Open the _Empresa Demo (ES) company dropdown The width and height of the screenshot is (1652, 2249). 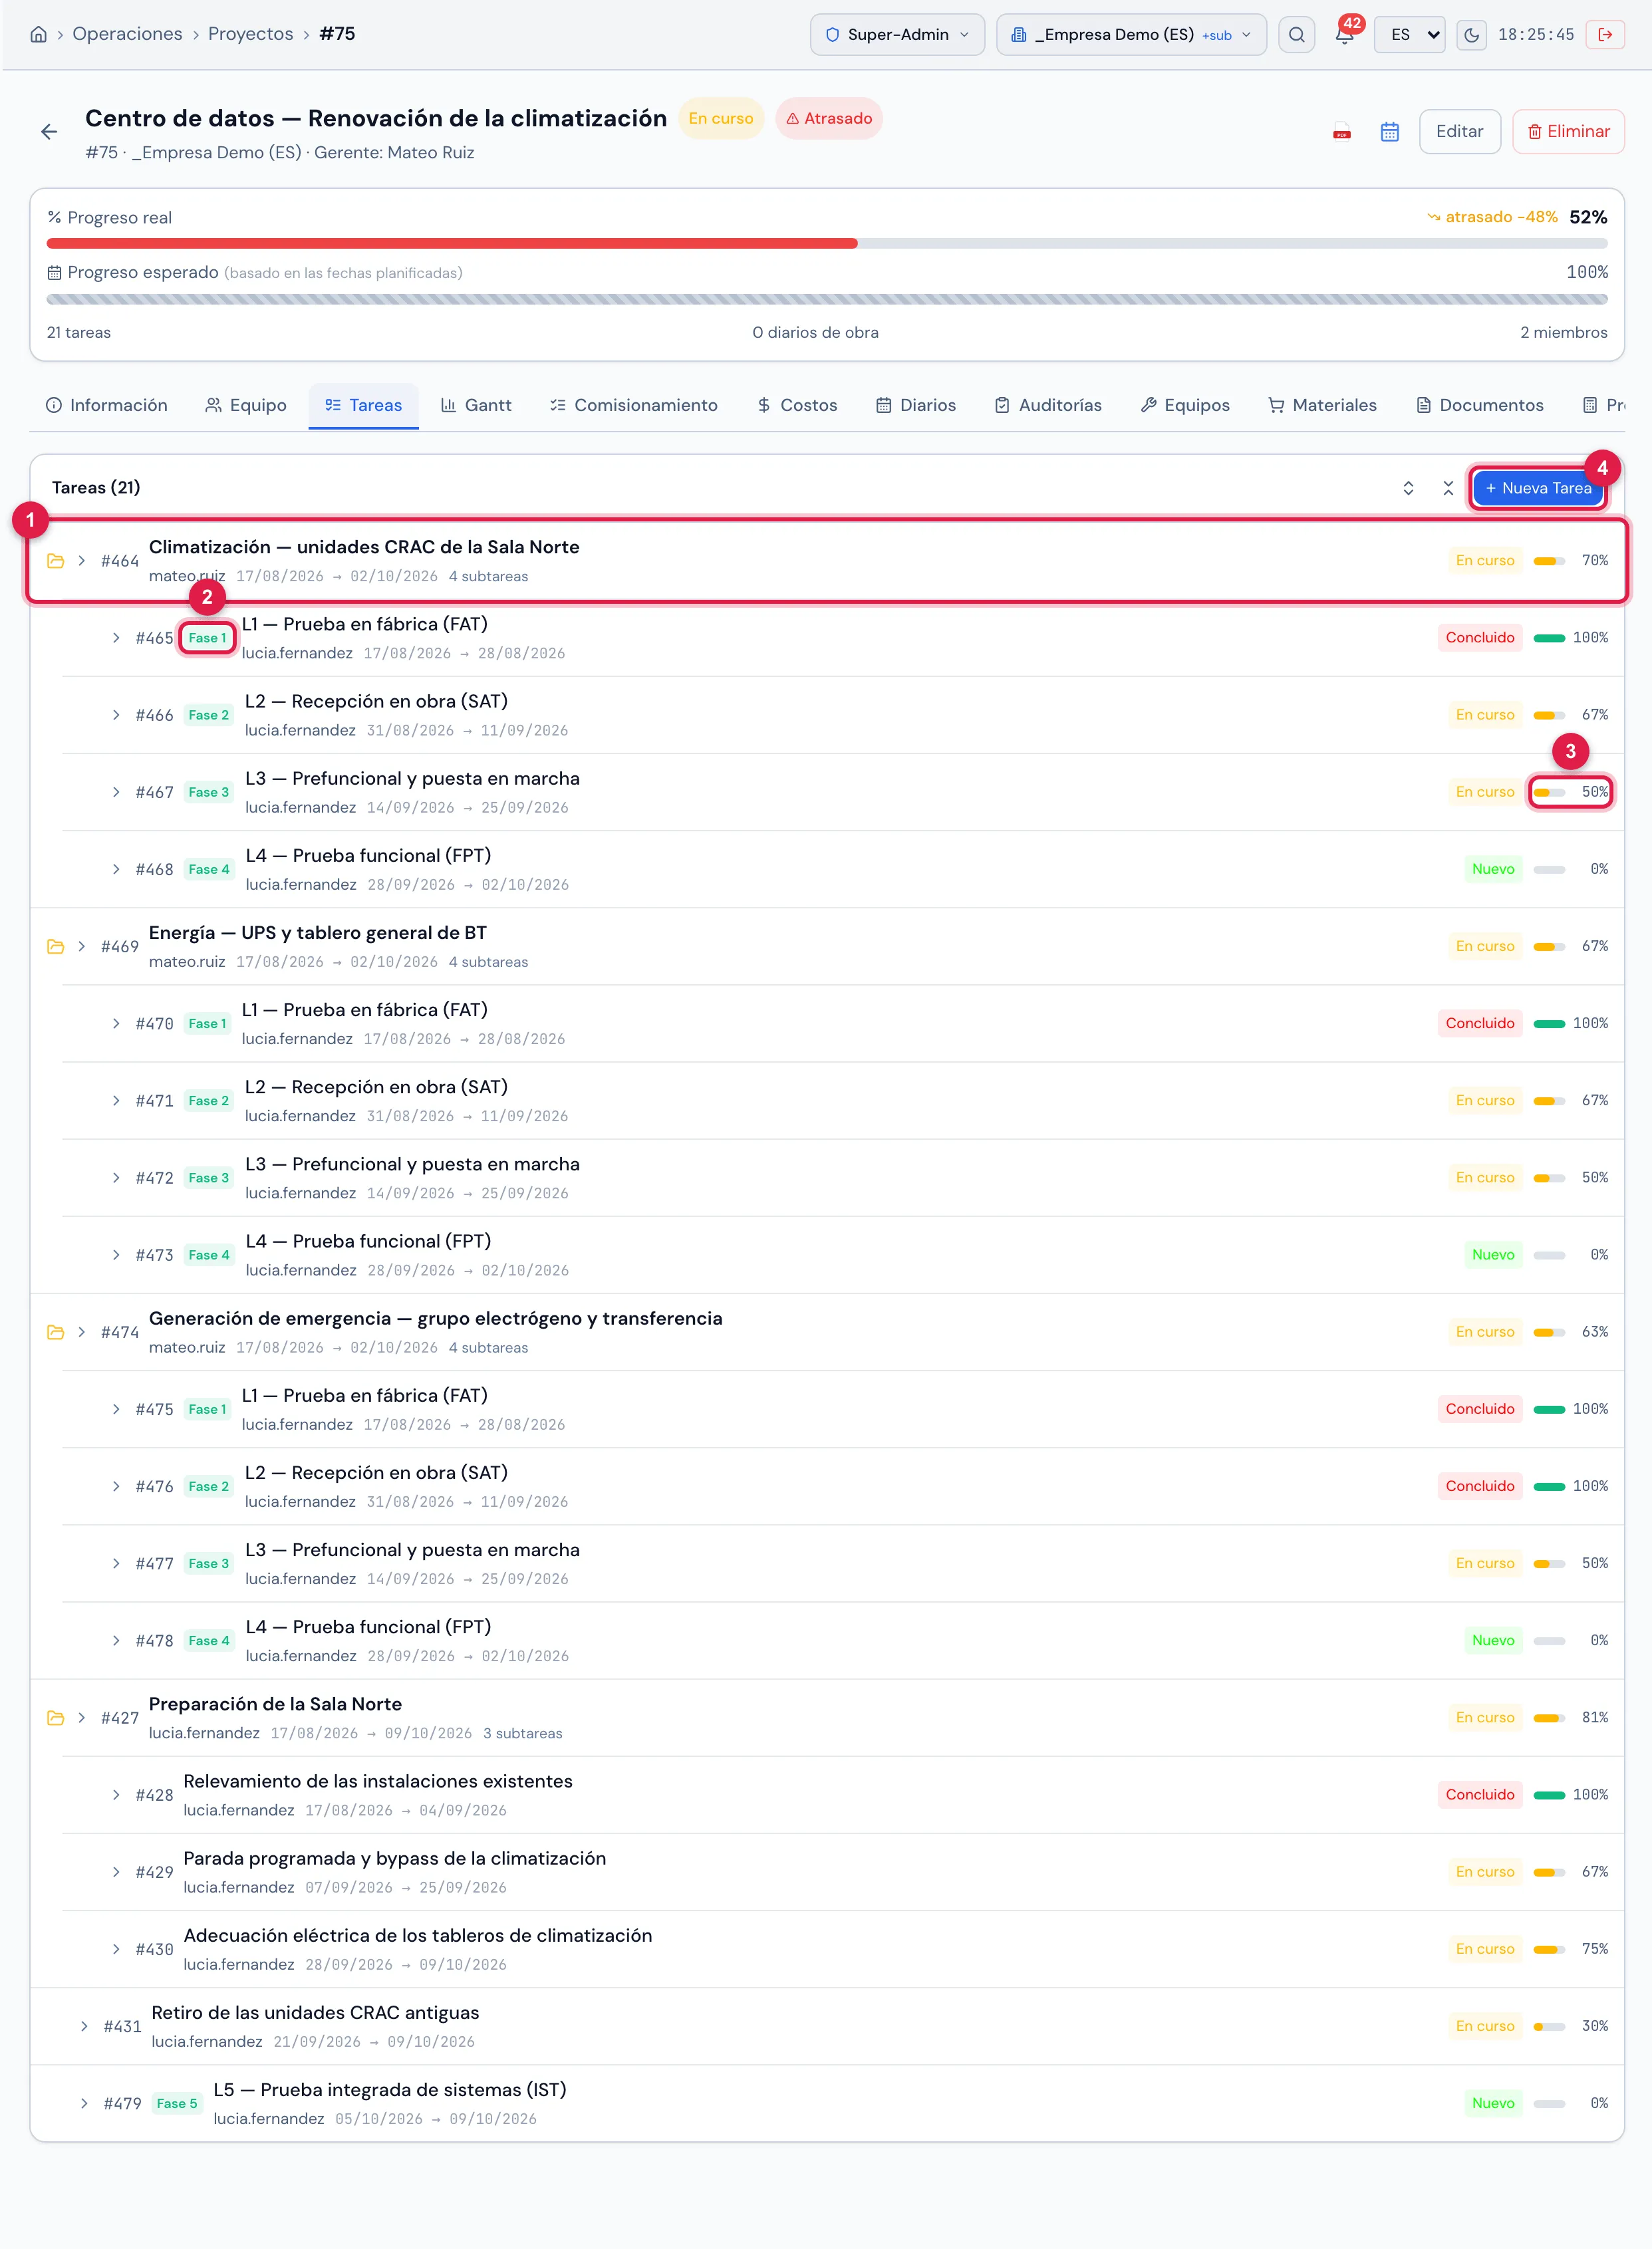(1131, 34)
